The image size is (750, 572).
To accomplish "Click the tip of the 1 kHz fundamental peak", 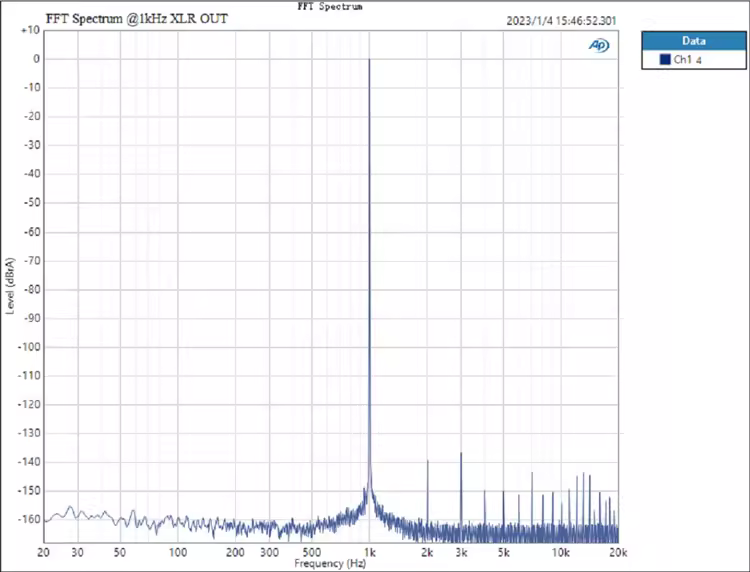I will (x=369, y=60).
